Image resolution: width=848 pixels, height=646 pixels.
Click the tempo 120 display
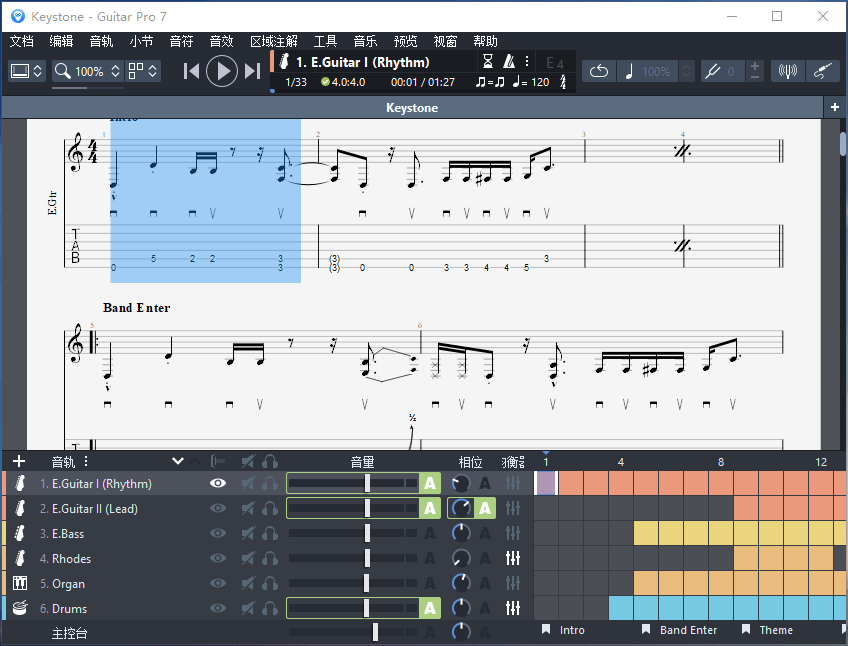[531, 82]
